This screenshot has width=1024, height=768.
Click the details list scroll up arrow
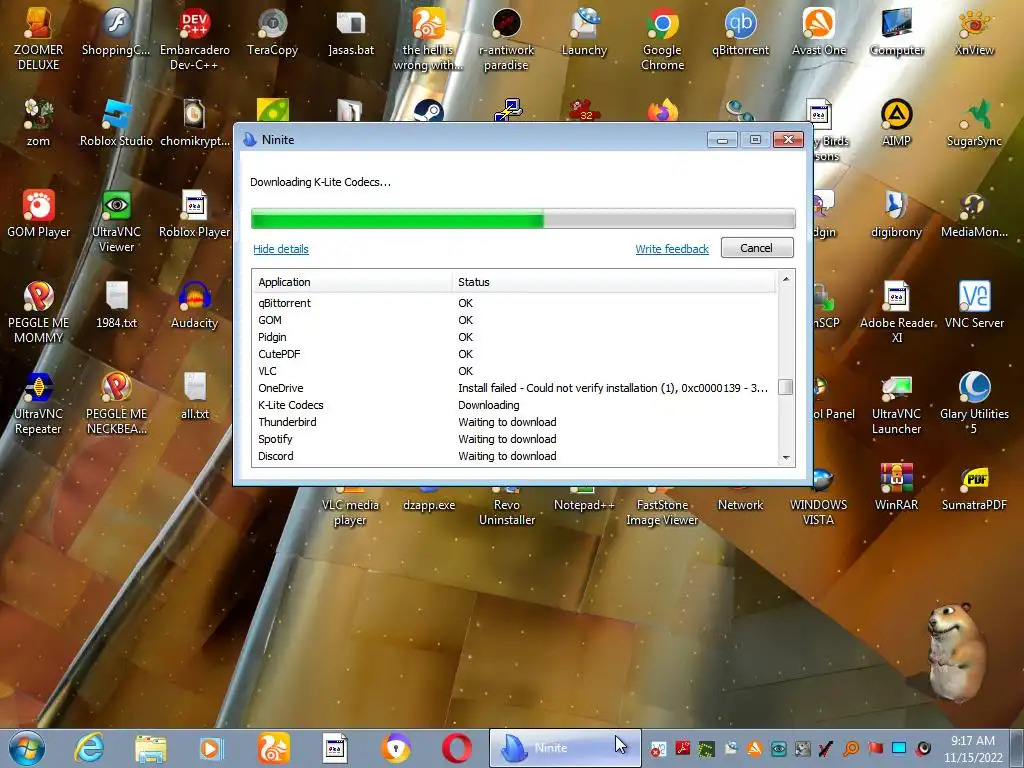click(786, 279)
